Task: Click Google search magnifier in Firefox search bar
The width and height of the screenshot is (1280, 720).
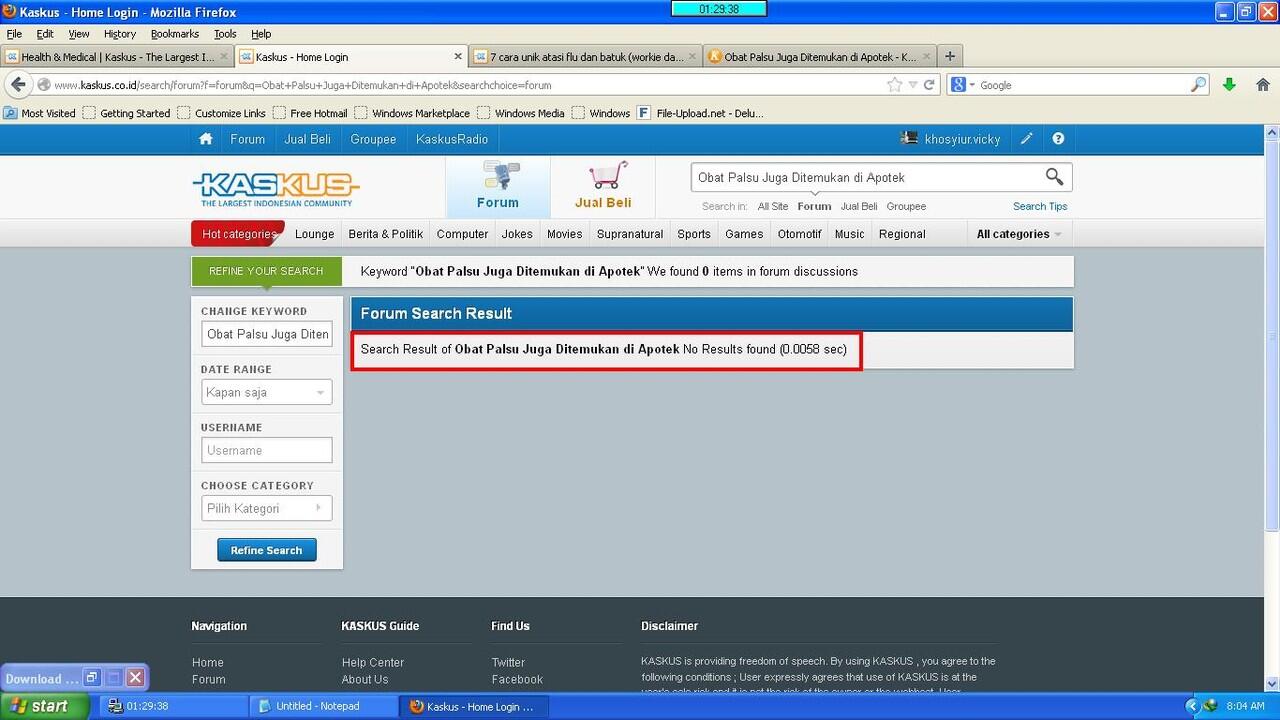Action: [1198, 85]
